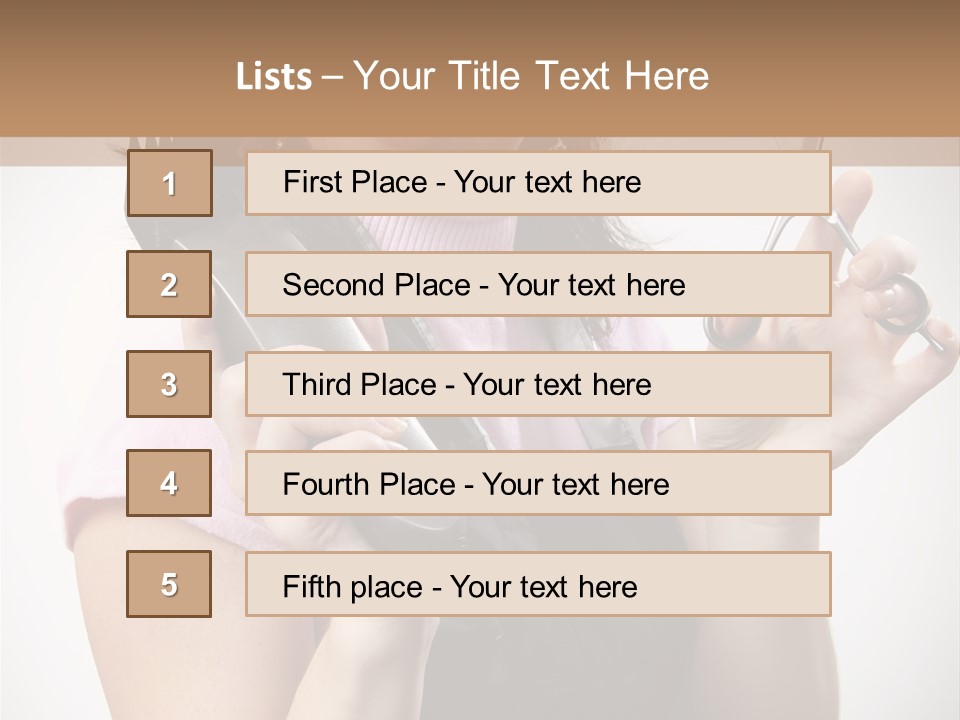Click the number 3 list marker
960x720 pixels.
click(169, 384)
